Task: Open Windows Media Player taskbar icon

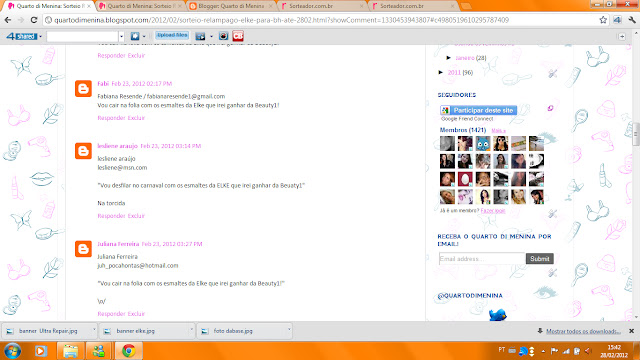Action: point(41,351)
